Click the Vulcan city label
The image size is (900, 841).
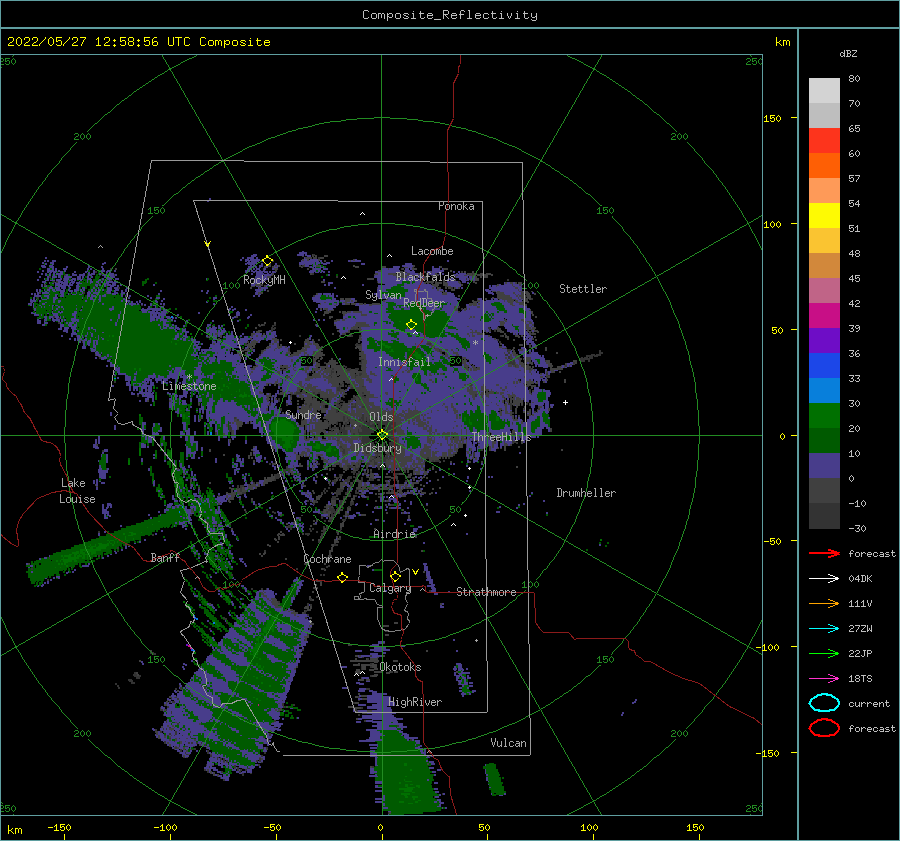(508, 743)
